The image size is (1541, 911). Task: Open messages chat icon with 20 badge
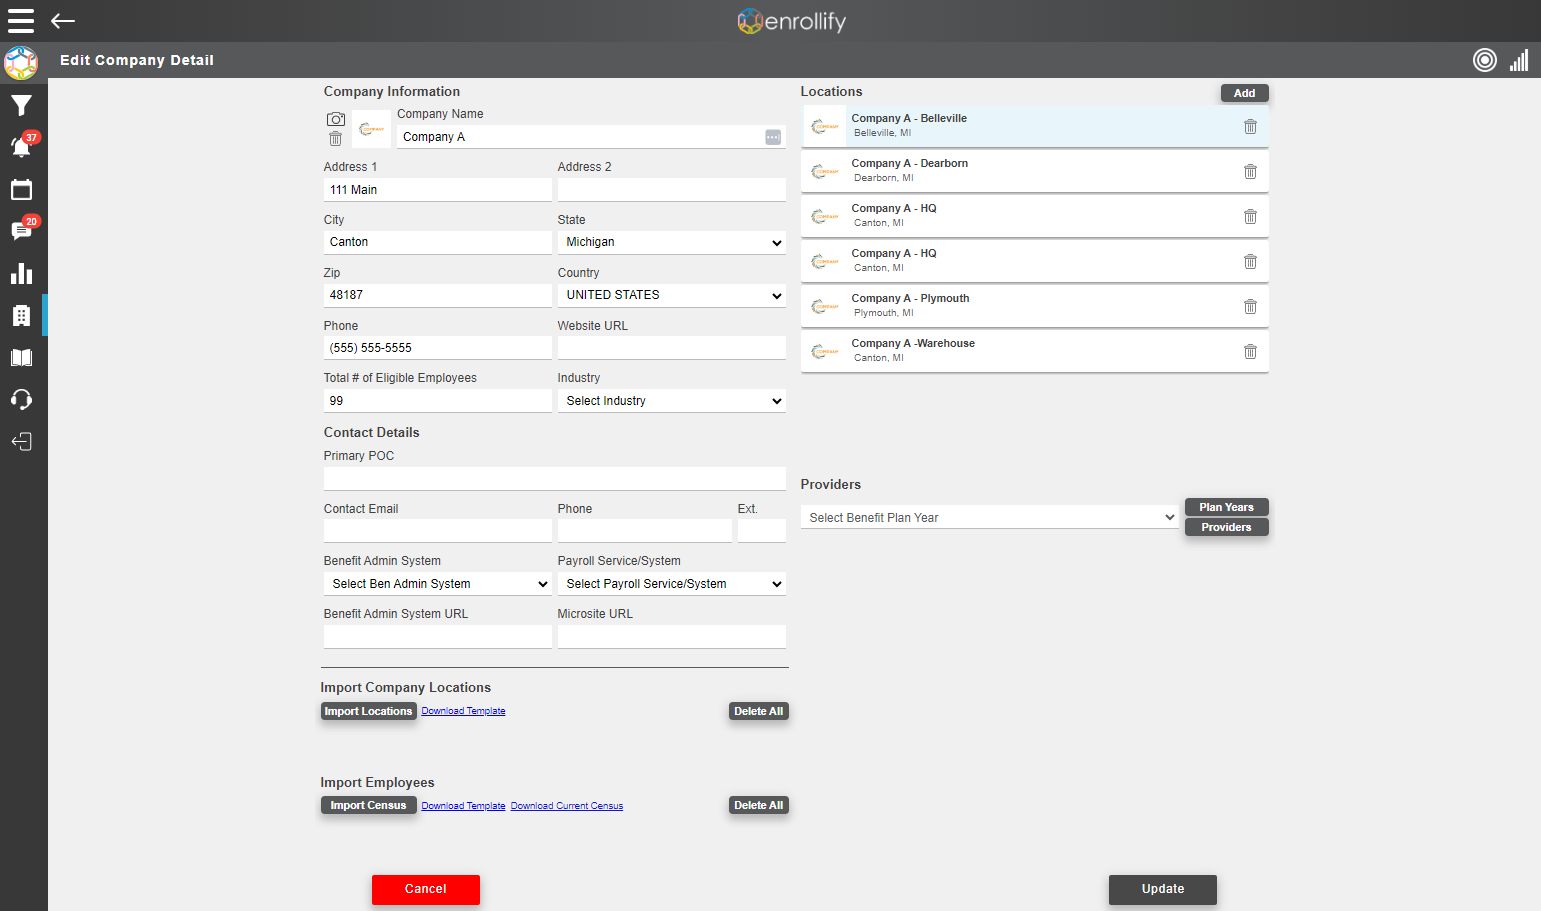(x=21, y=231)
